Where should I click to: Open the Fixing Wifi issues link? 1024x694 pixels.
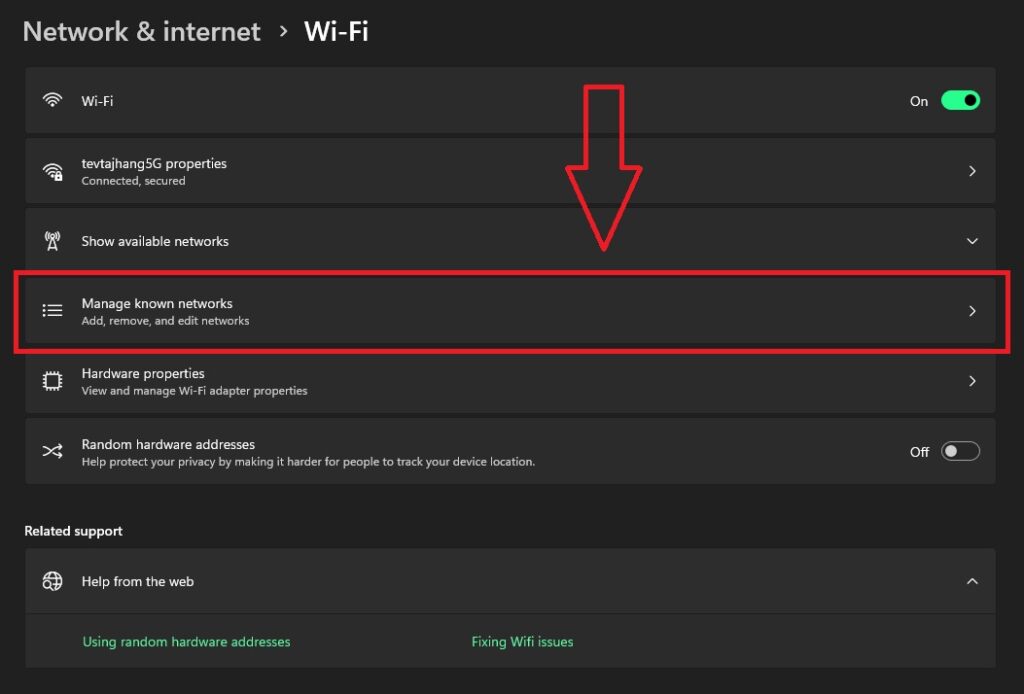(522, 642)
